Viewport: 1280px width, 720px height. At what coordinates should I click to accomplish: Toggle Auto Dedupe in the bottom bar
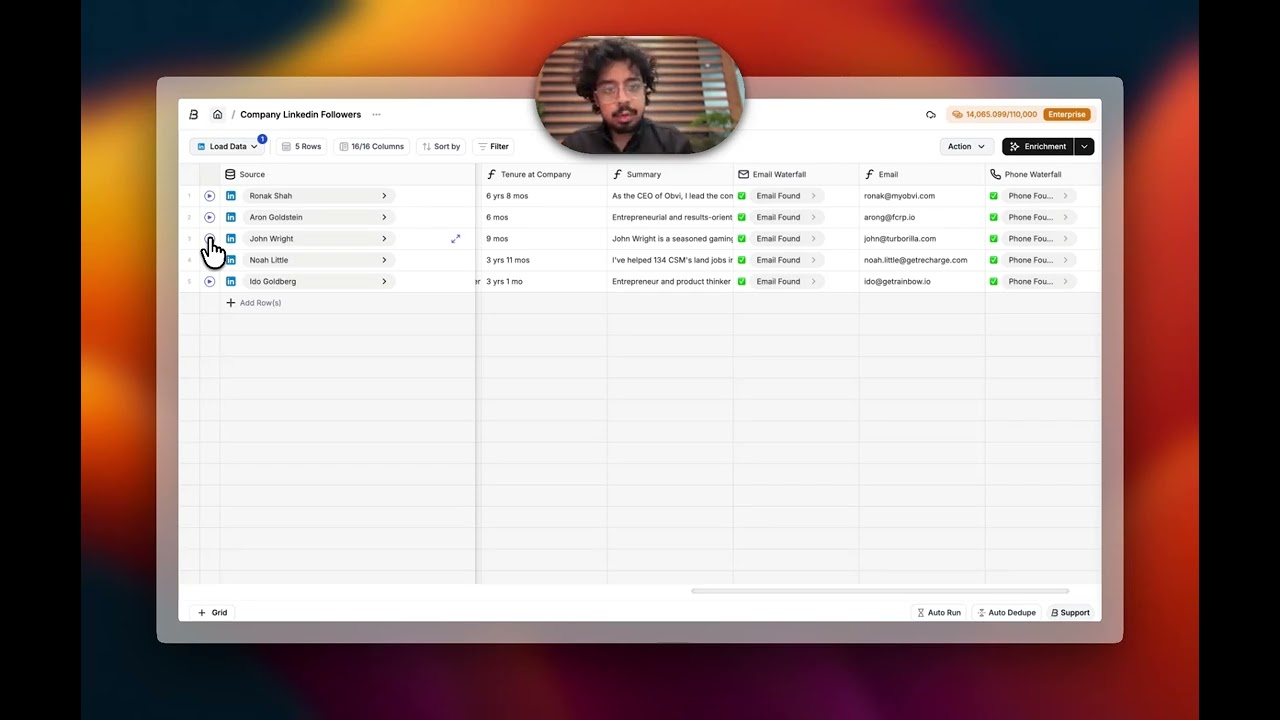click(x=1006, y=613)
